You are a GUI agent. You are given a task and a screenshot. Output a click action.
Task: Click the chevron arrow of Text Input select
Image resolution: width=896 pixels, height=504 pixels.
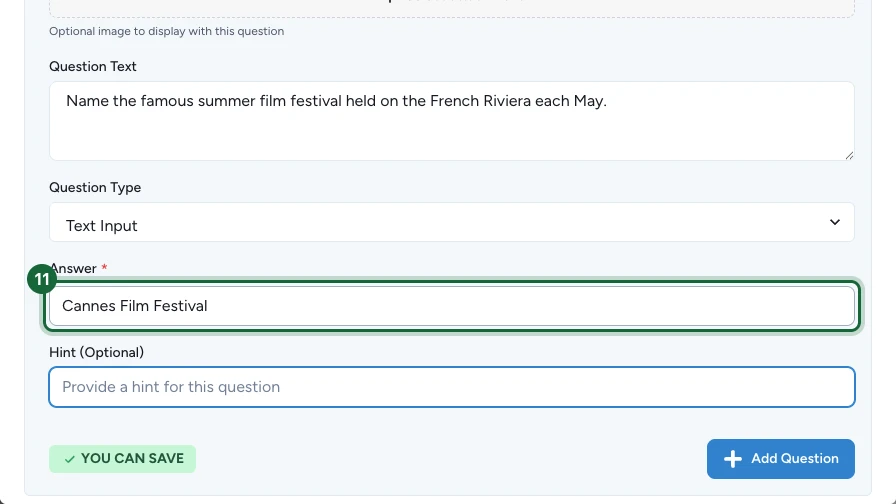[835, 222]
